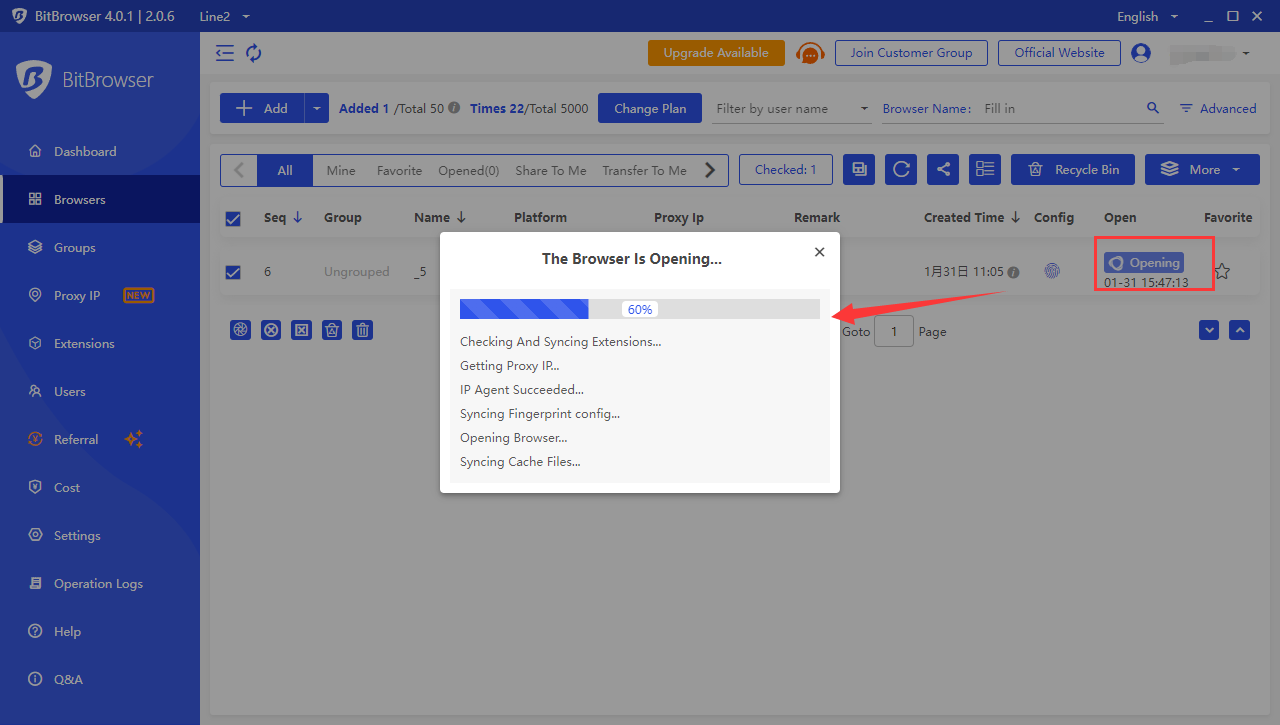Click the Goto page number field
The height and width of the screenshot is (725, 1280).
(894, 331)
